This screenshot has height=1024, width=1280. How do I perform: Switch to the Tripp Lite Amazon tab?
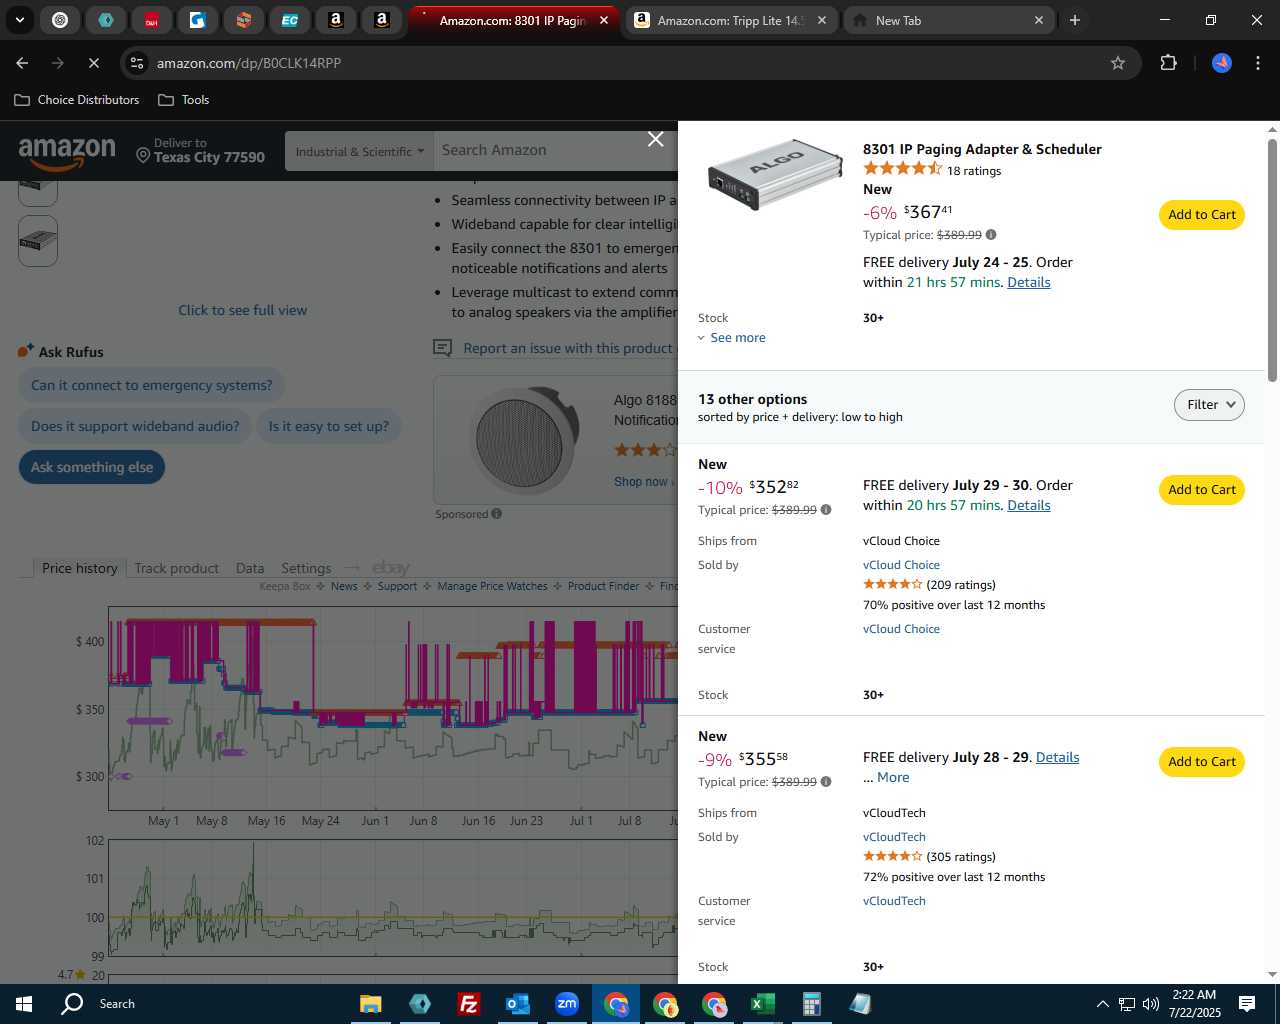tap(730, 20)
